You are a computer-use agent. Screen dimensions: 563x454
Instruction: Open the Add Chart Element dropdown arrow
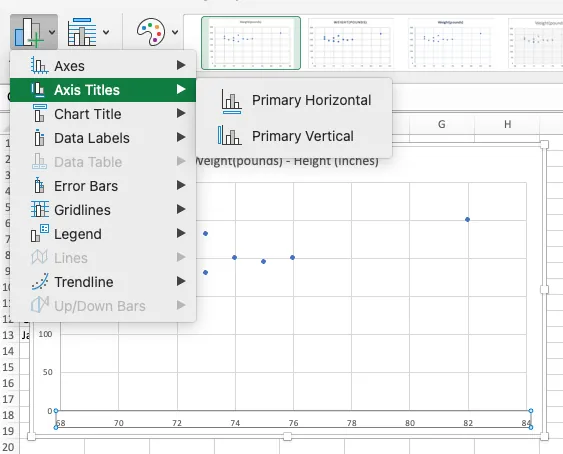point(52,32)
